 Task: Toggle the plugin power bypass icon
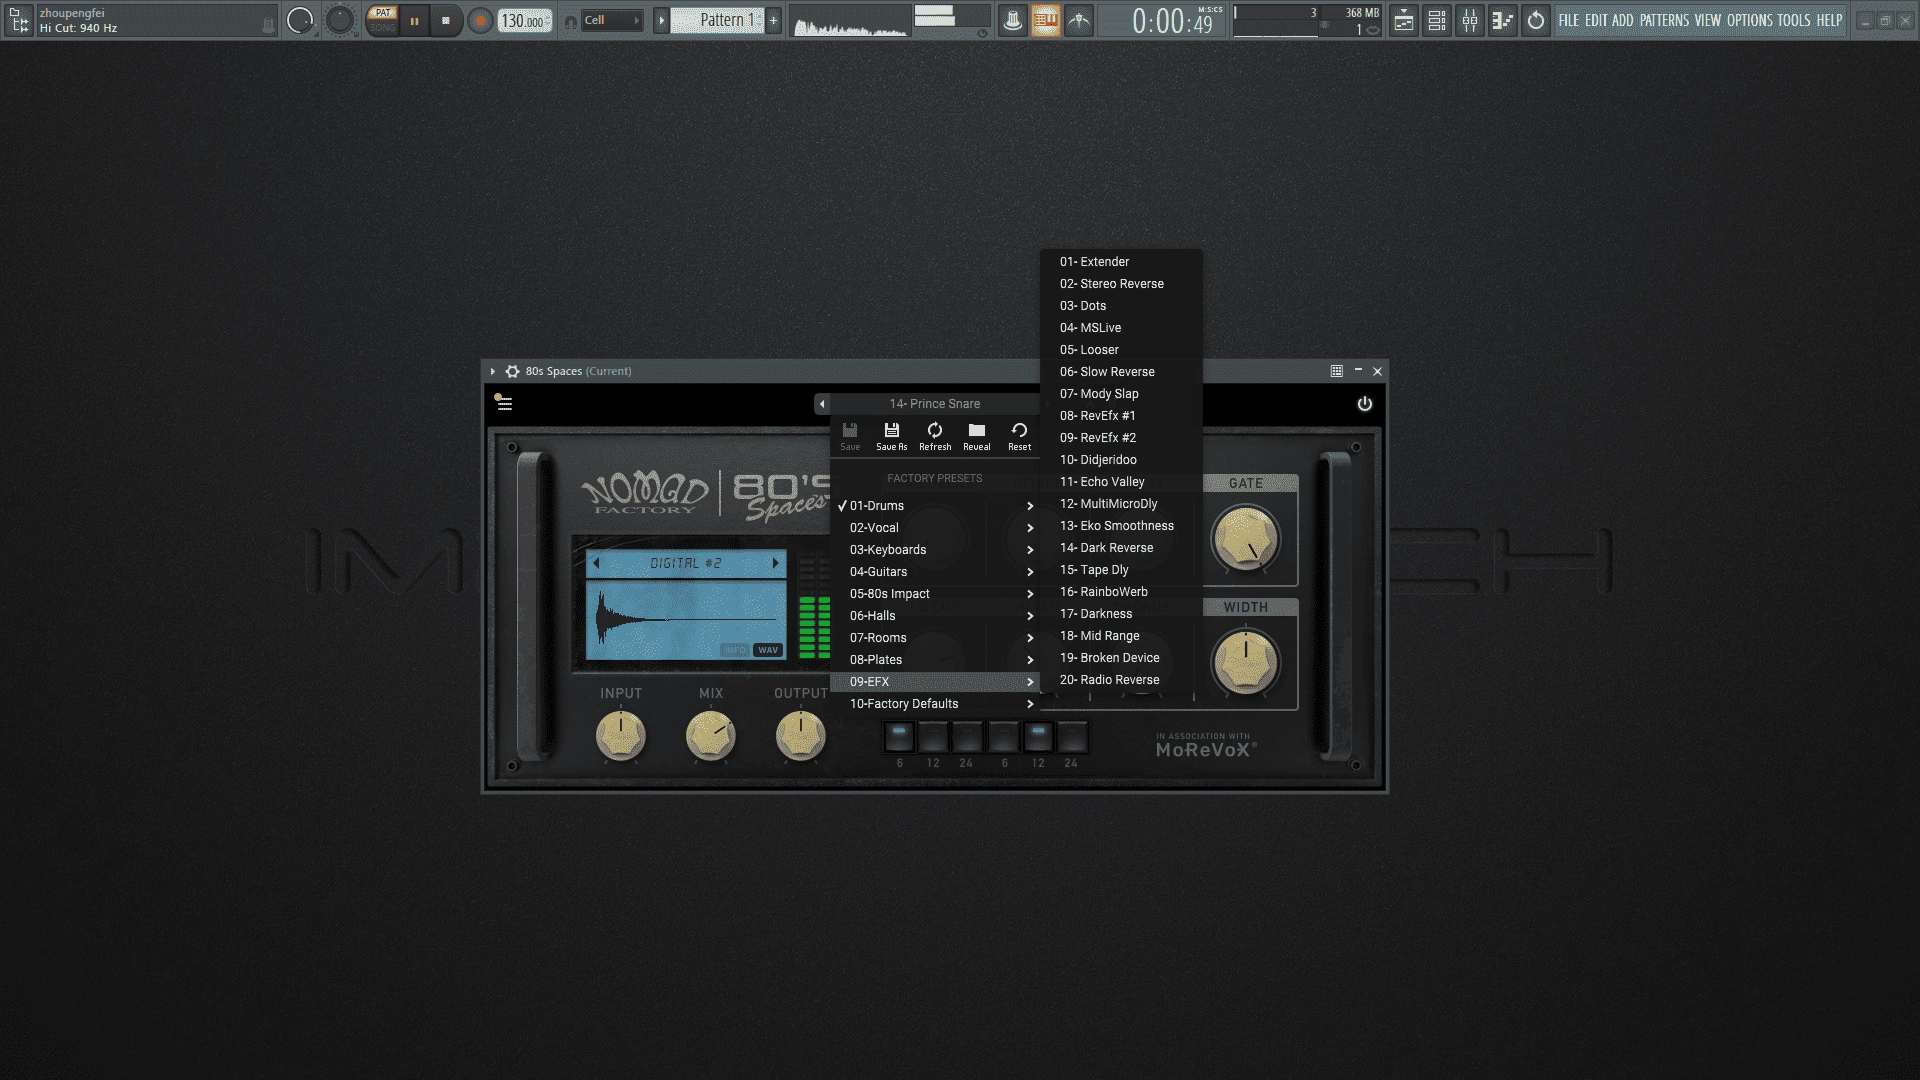point(1364,403)
